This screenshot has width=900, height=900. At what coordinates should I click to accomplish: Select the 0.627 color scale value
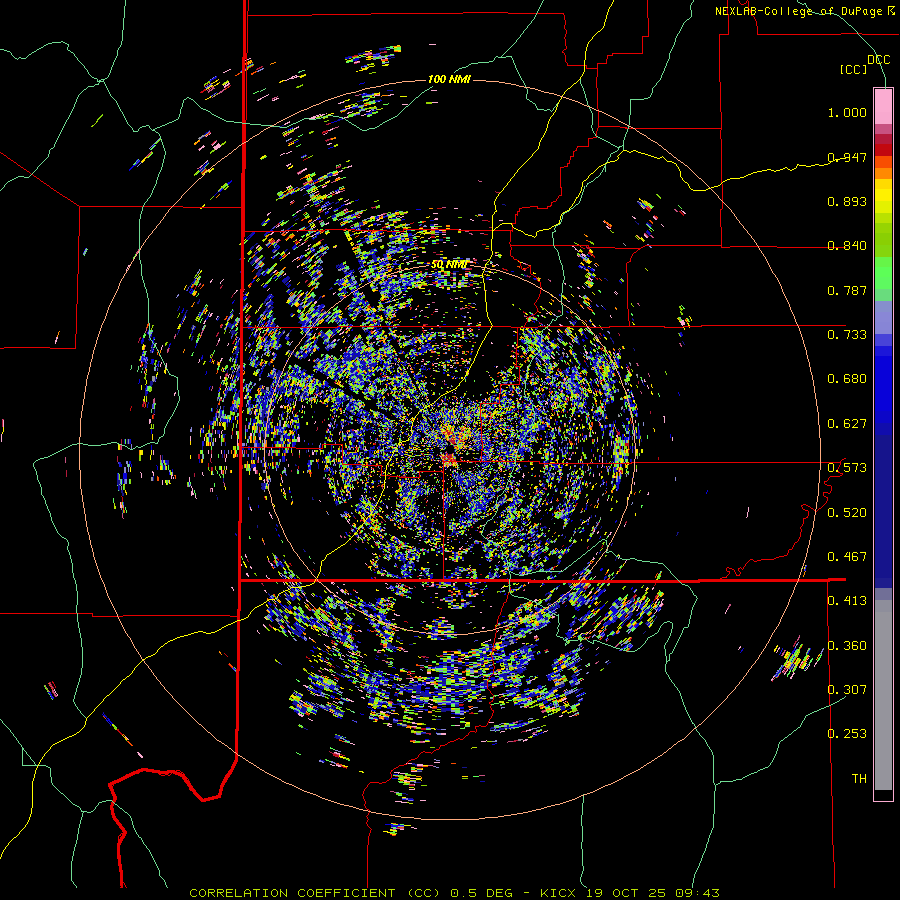point(847,424)
